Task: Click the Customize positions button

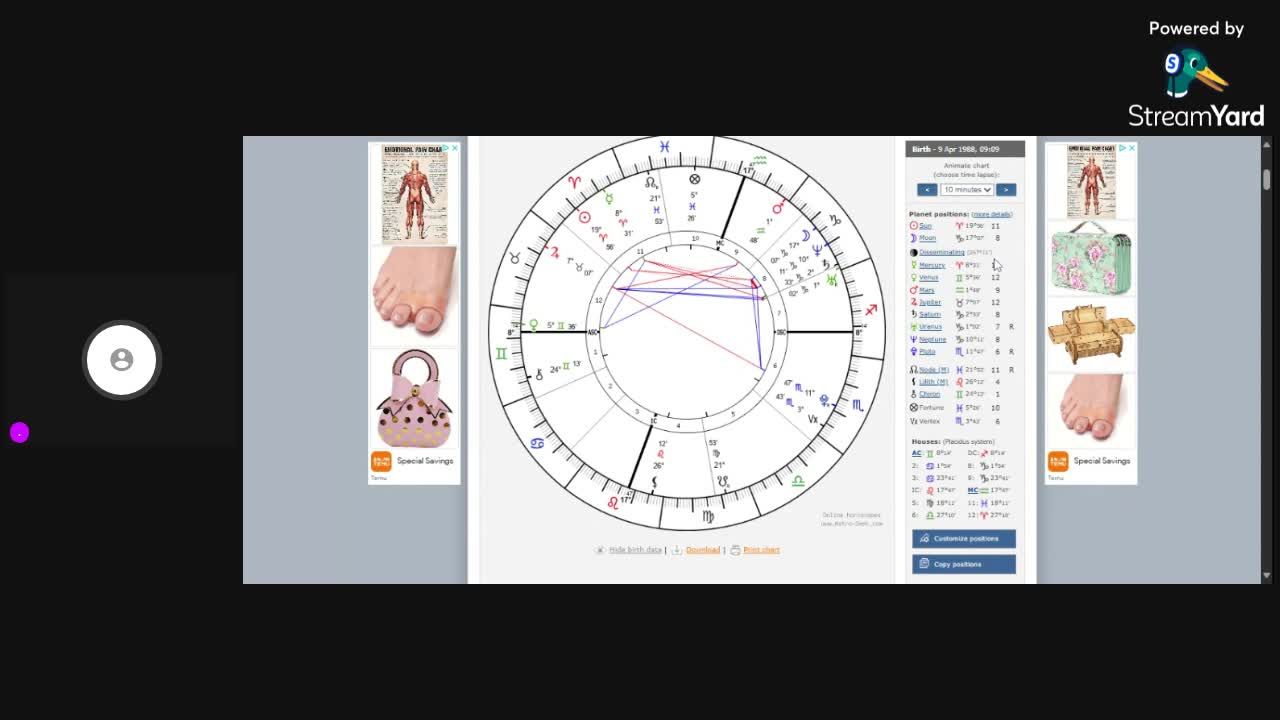Action: (x=963, y=538)
